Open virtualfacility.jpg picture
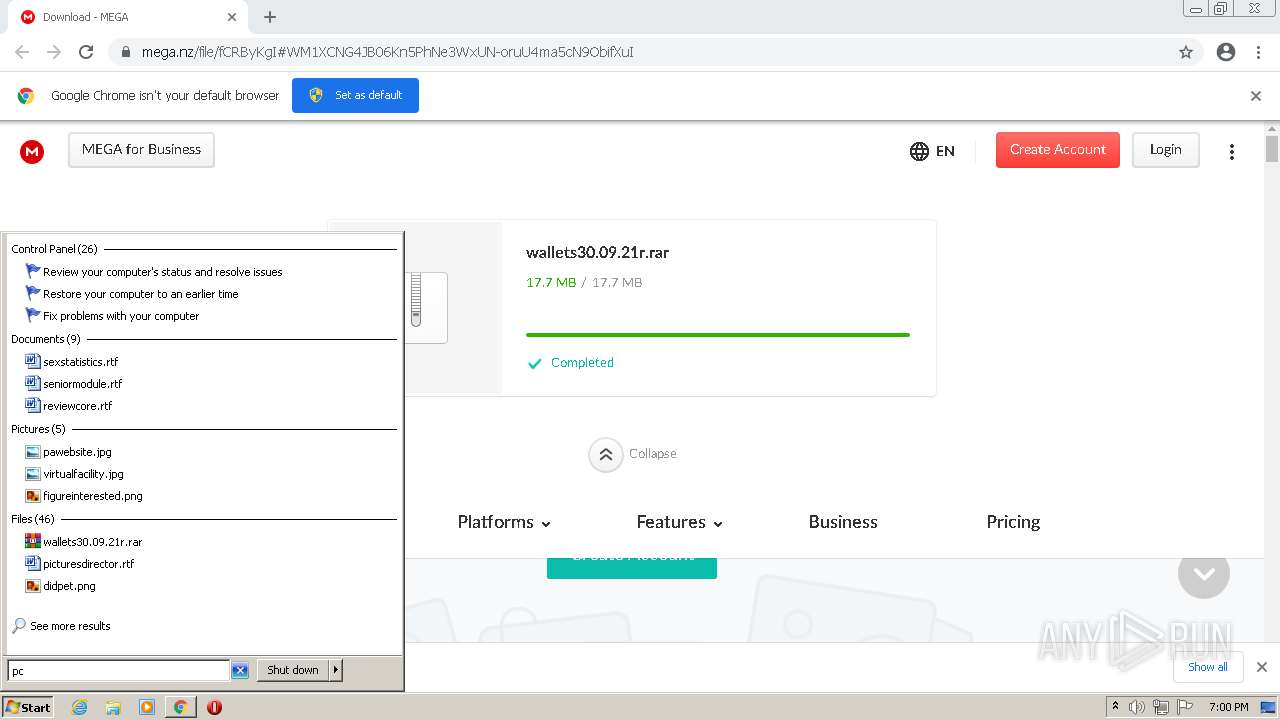This screenshot has width=1280, height=720. click(x=75, y=474)
